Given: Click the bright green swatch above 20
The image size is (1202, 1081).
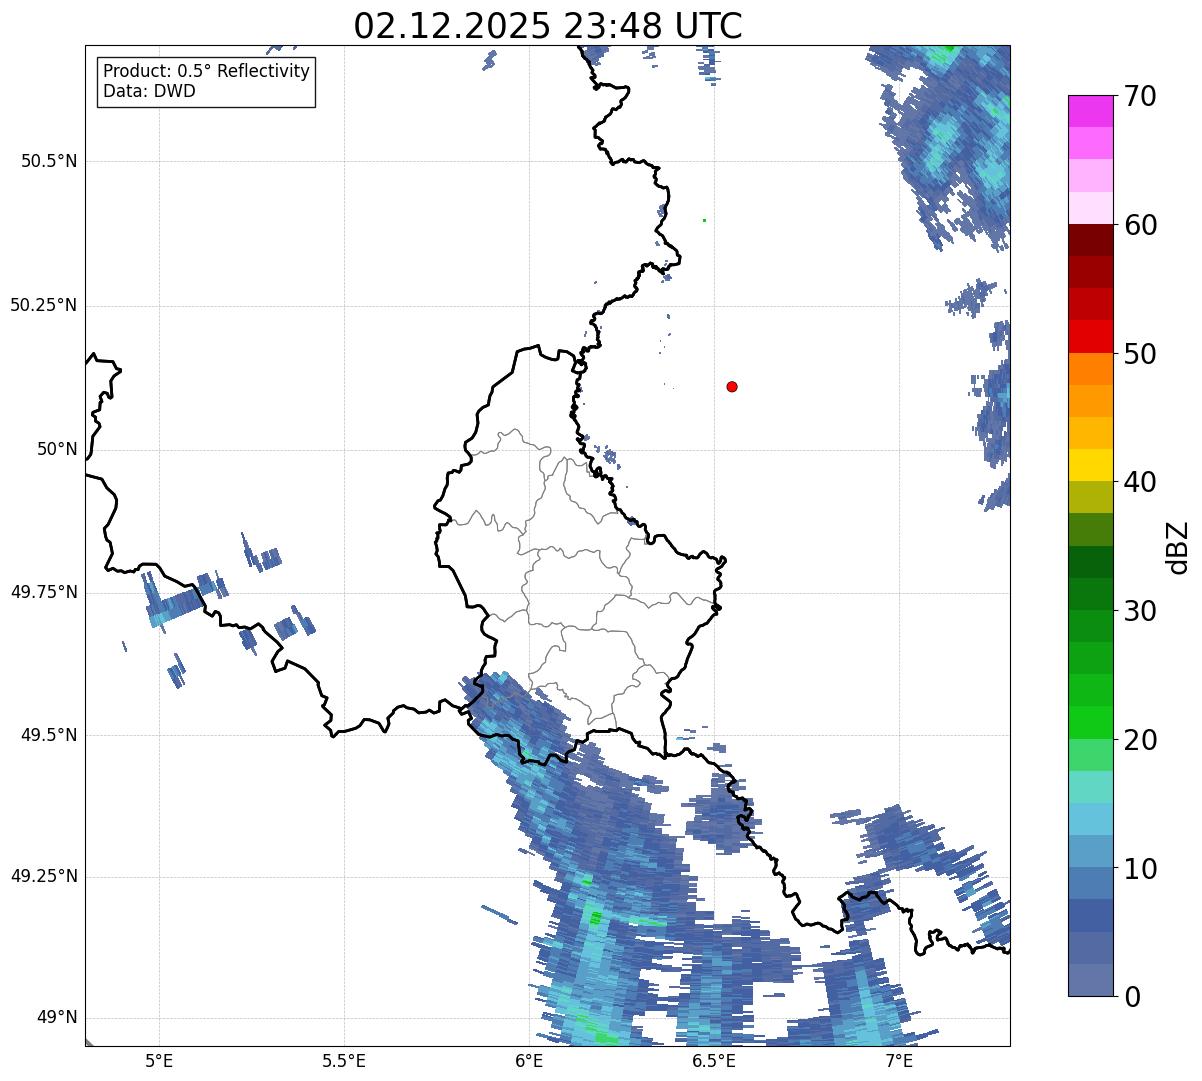Looking at the screenshot, I should [x=1090, y=722].
